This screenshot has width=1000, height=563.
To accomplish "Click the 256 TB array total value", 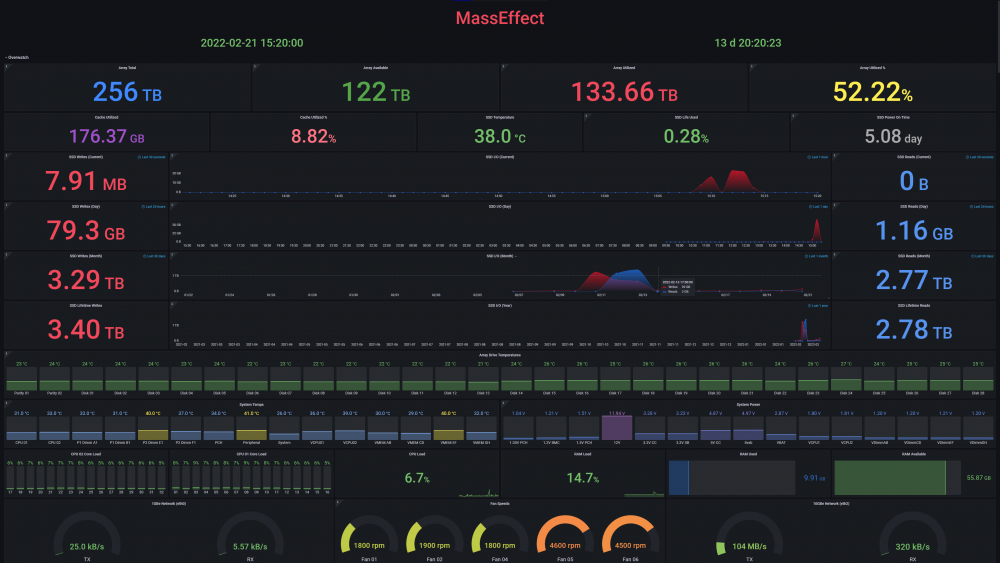I will (127, 92).
